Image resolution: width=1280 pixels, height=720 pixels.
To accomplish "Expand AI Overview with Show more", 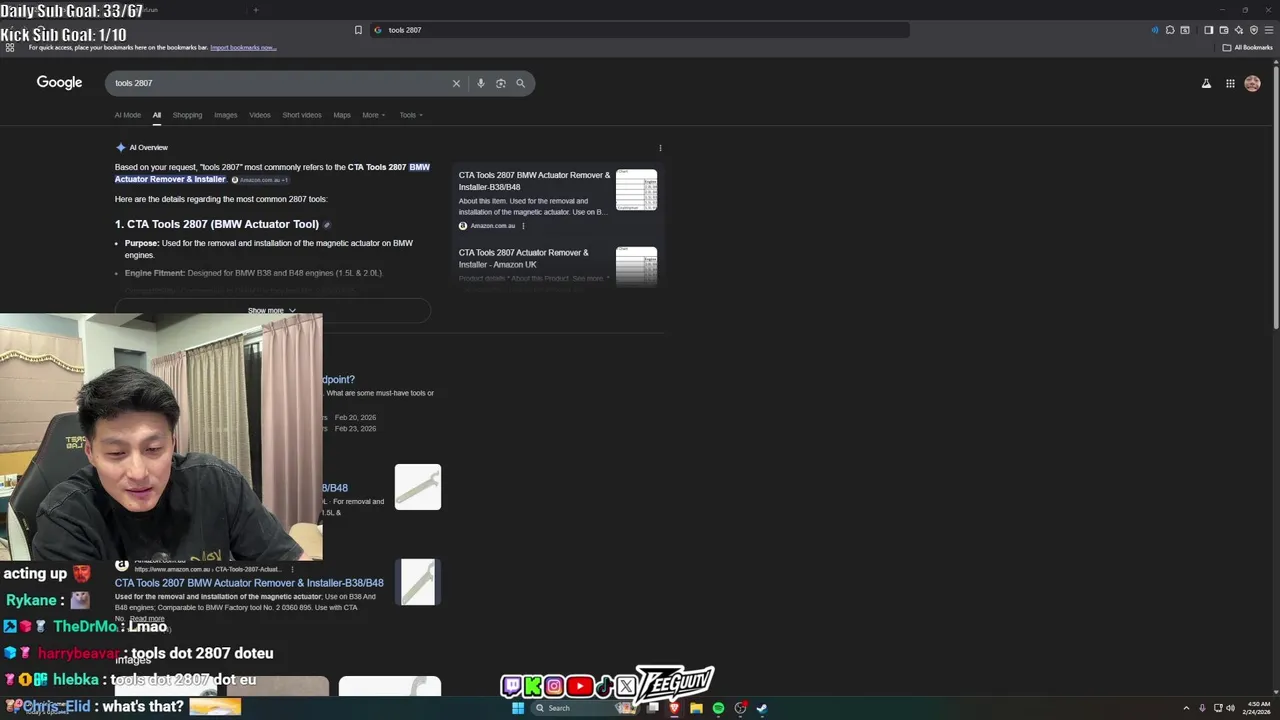I will [x=272, y=310].
